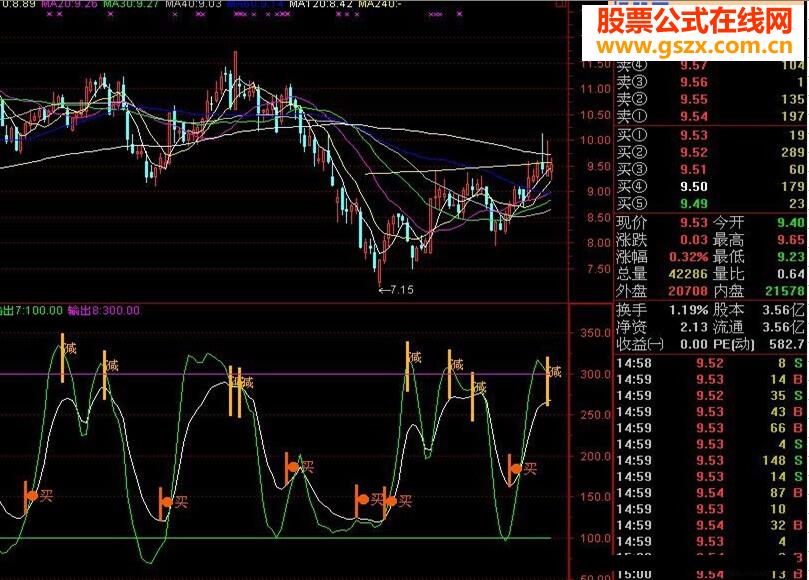Click the 7.15 lowest price marker
This screenshot has height=580, width=809.
pos(396,290)
